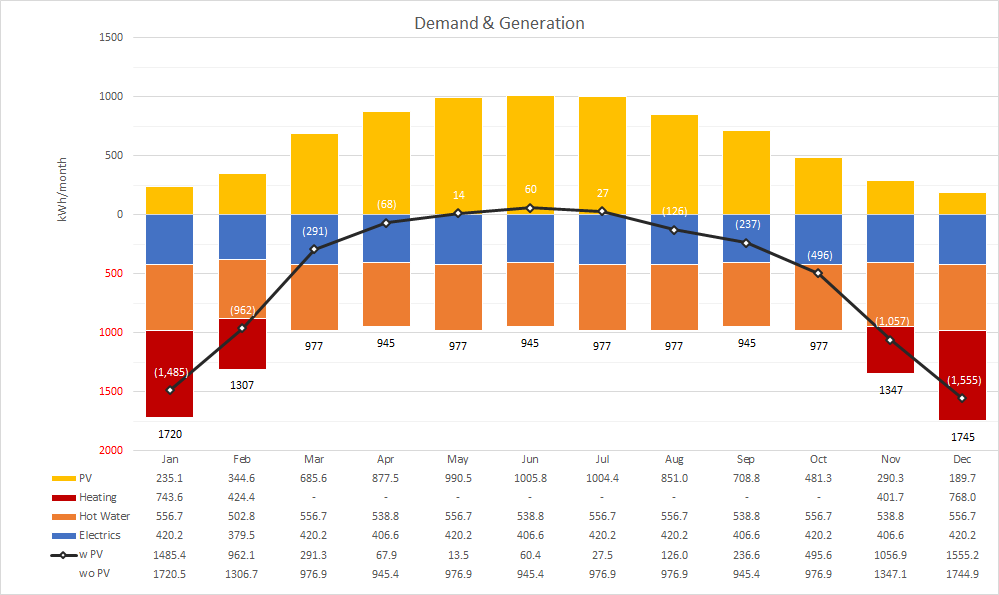Click the Electrics legend blue swatch
The width and height of the screenshot is (999, 595).
(x=64, y=536)
